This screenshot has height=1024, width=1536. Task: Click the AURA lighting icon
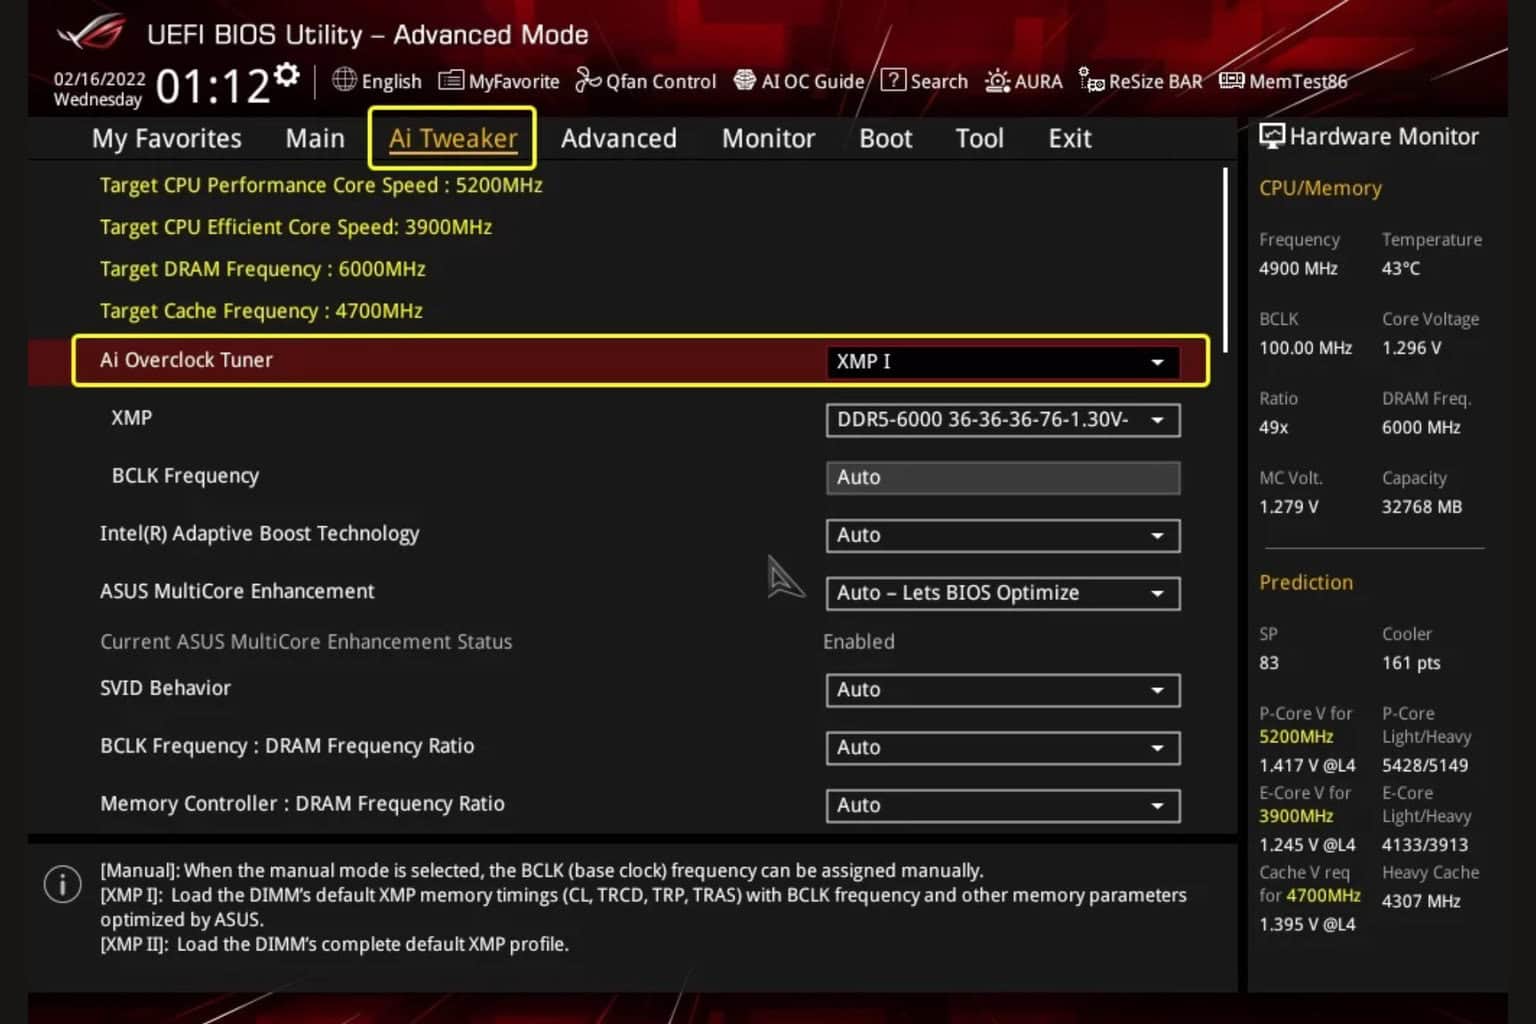[997, 81]
